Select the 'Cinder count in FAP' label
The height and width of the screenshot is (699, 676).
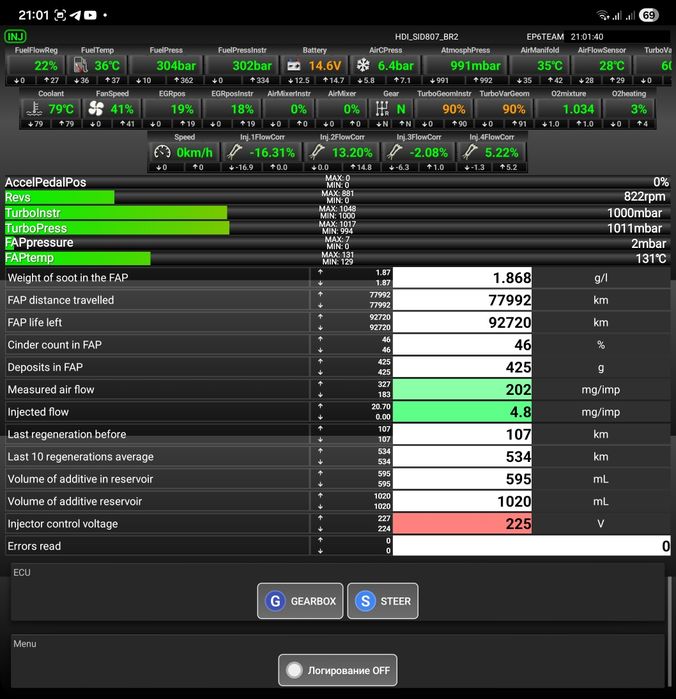[x=54, y=345]
